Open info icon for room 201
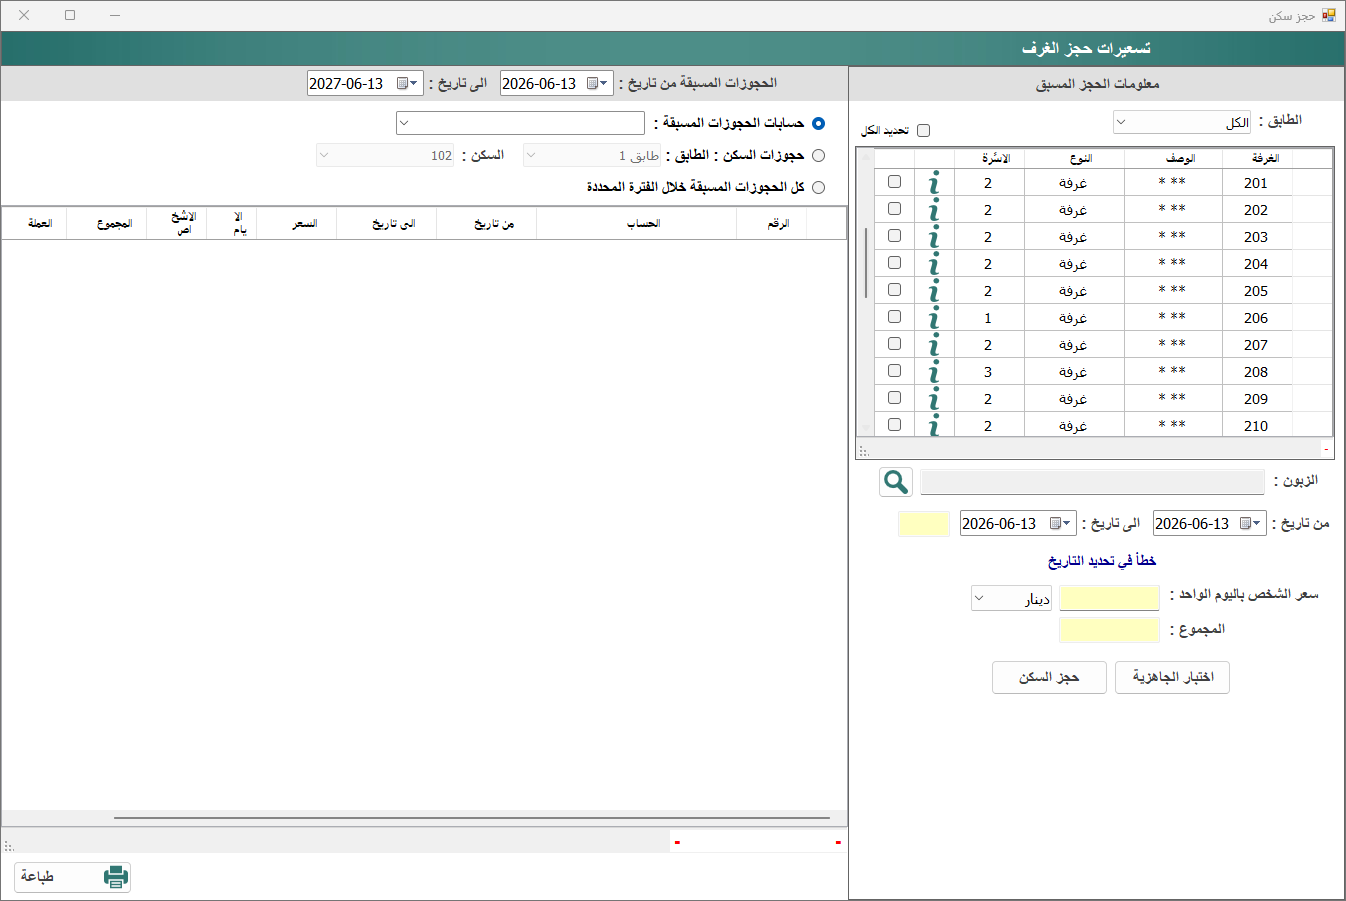 (x=934, y=182)
